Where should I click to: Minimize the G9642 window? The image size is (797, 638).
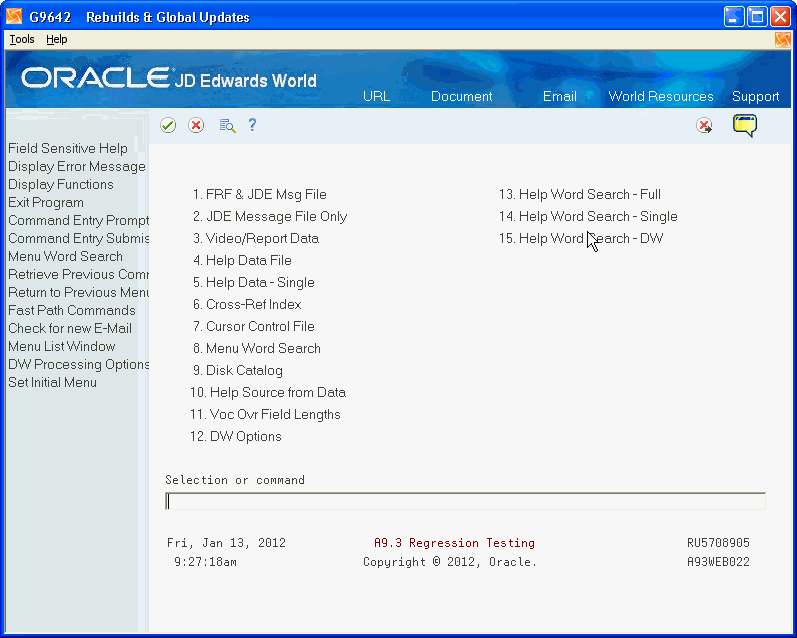734,17
